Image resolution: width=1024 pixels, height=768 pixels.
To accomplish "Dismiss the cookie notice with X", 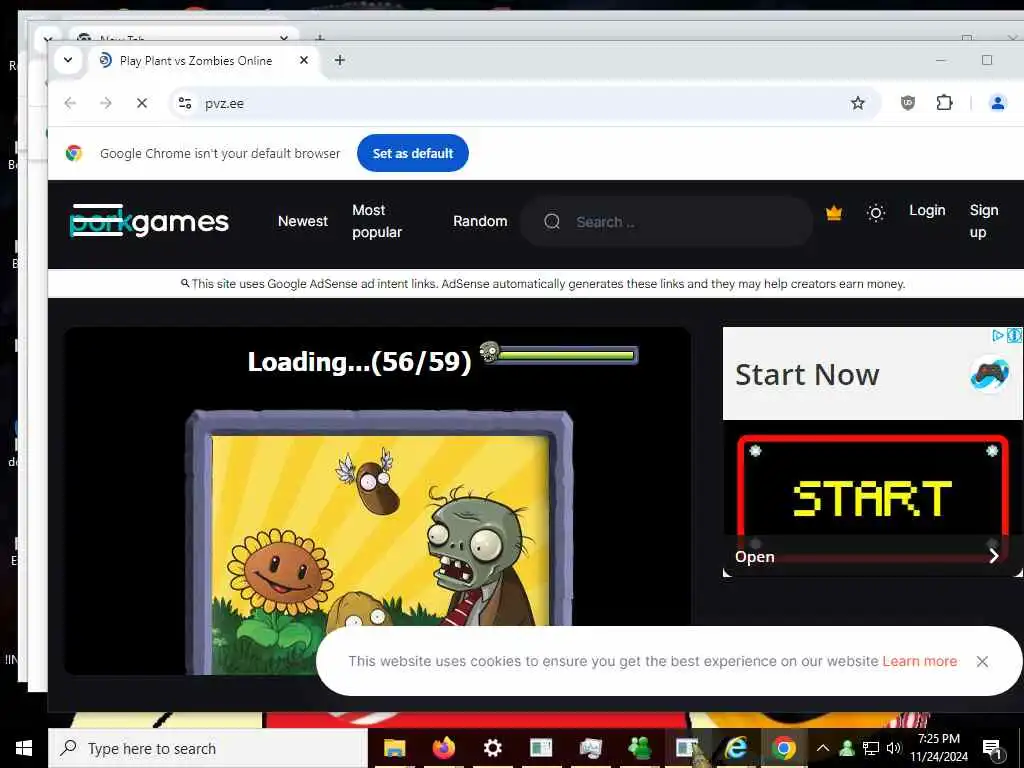I will (982, 662).
